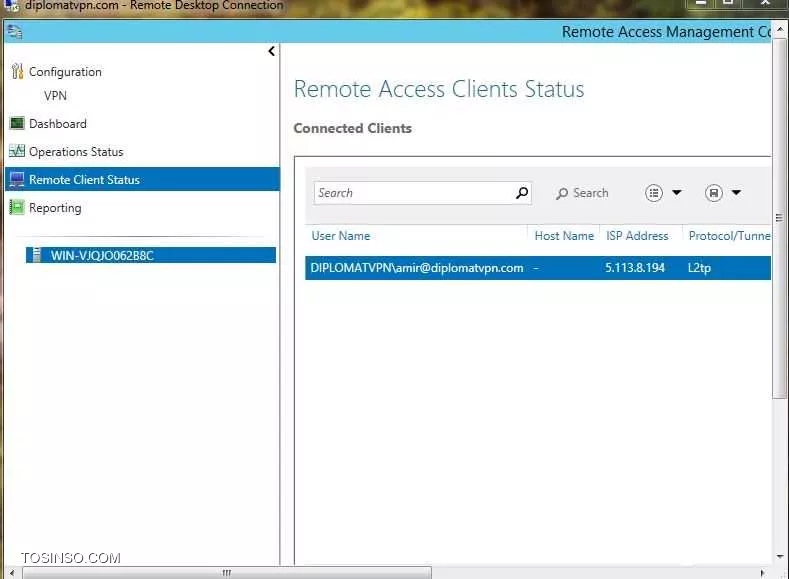Sort by ISP Address column
The image size is (789, 579).
(637, 236)
